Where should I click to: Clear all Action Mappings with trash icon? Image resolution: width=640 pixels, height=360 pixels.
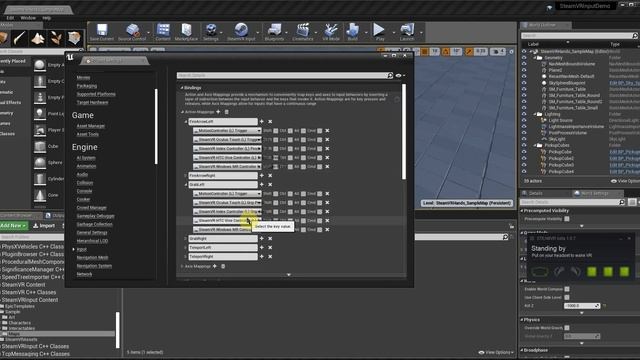(x=227, y=112)
